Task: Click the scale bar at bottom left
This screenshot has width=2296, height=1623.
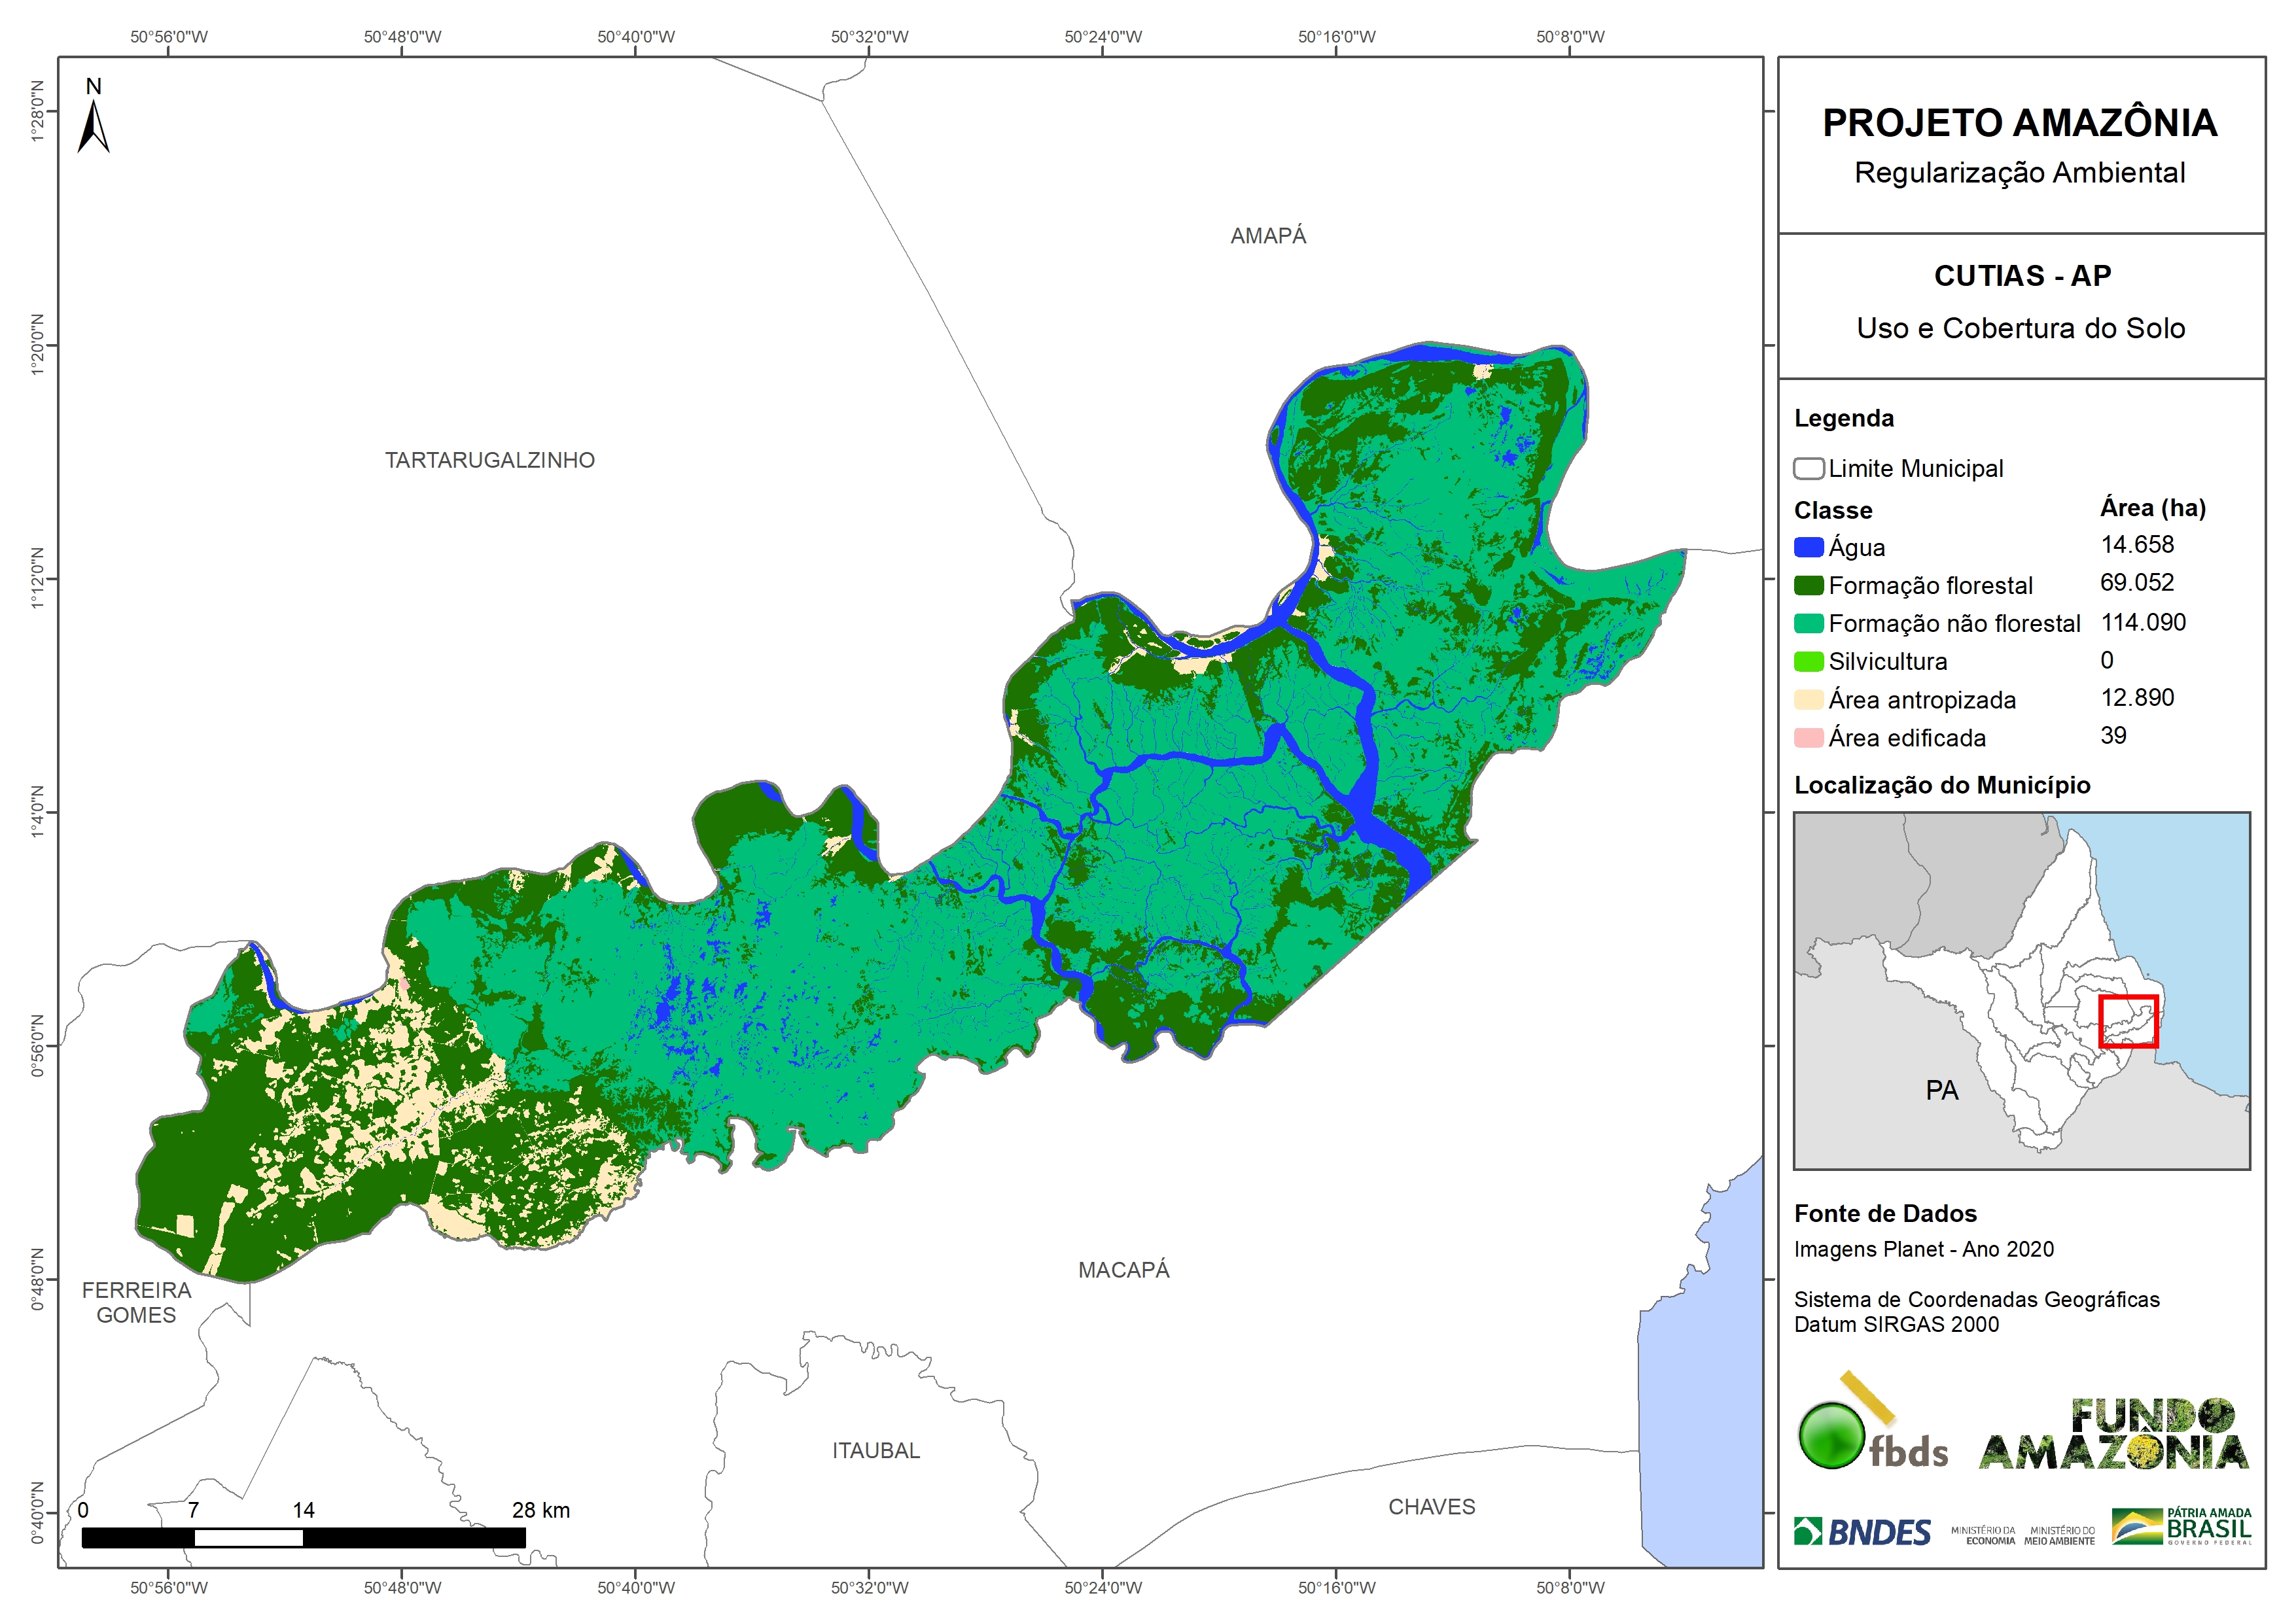Action: [303, 1537]
